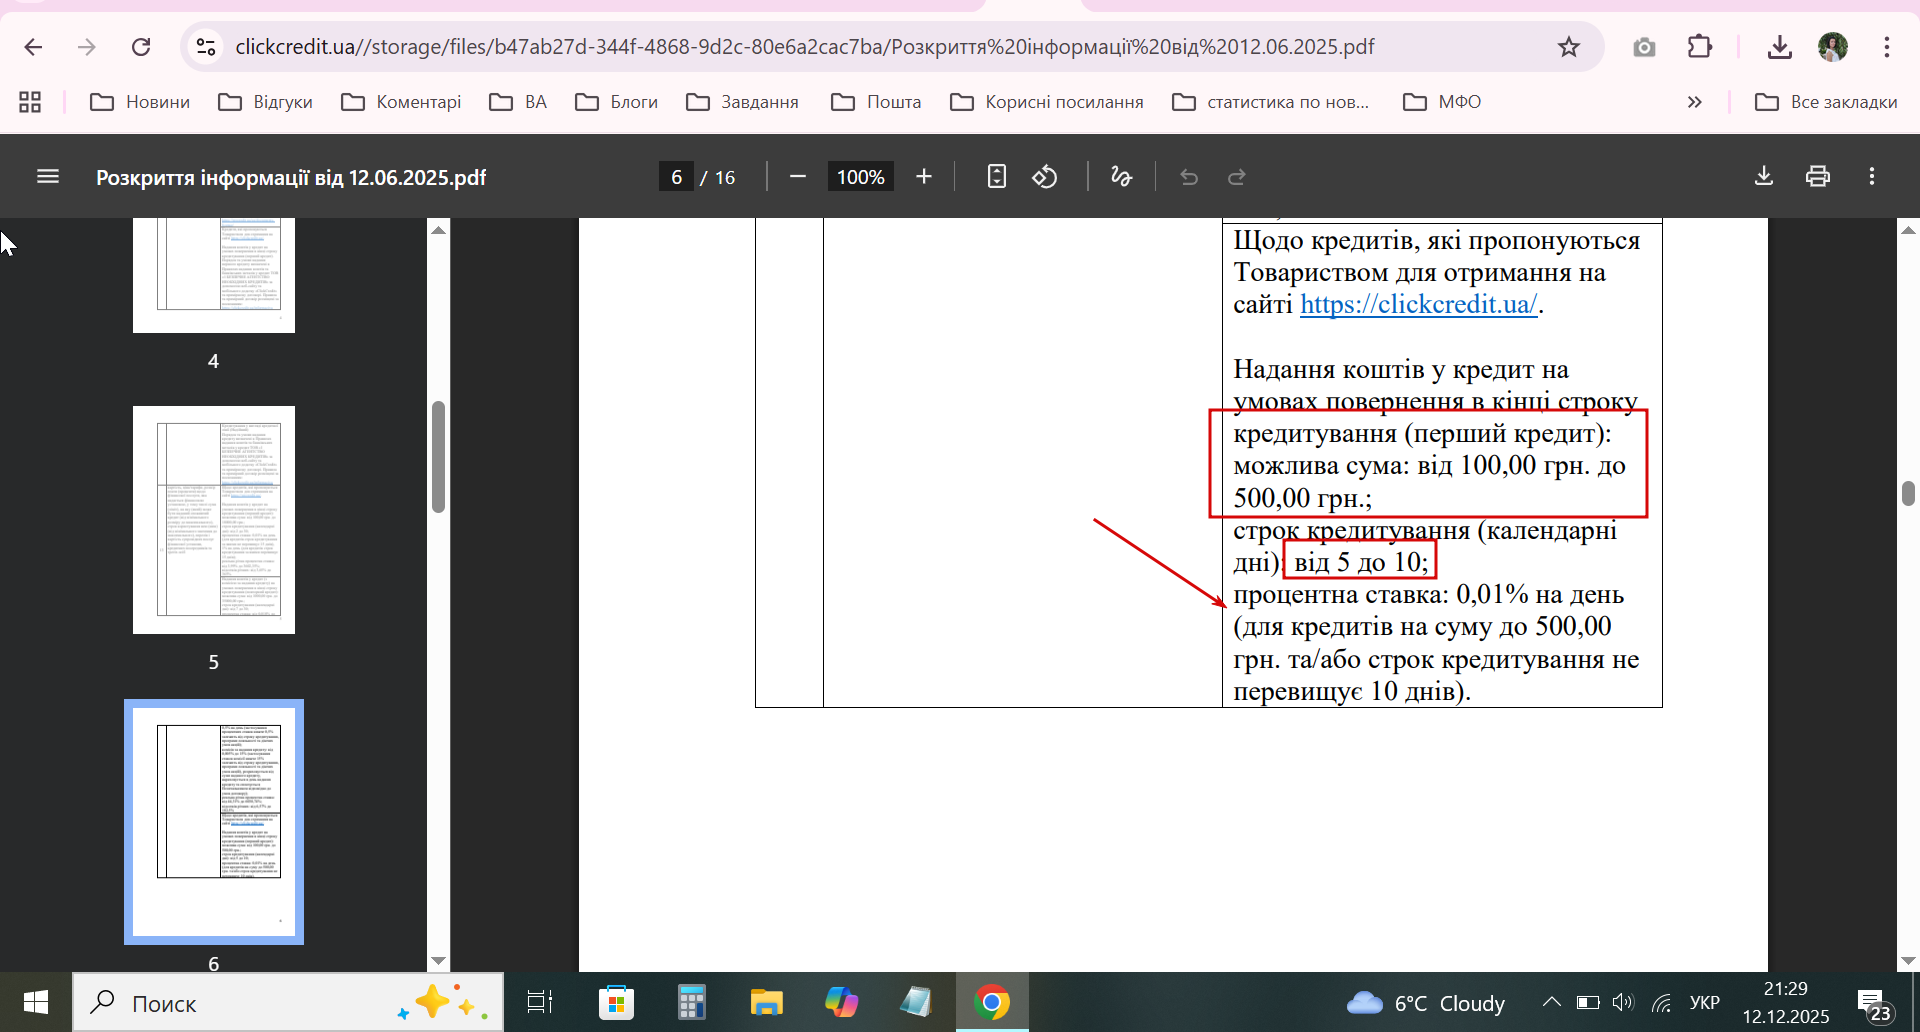Download the PDF from viewer toolbar

(x=1764, y=177)
